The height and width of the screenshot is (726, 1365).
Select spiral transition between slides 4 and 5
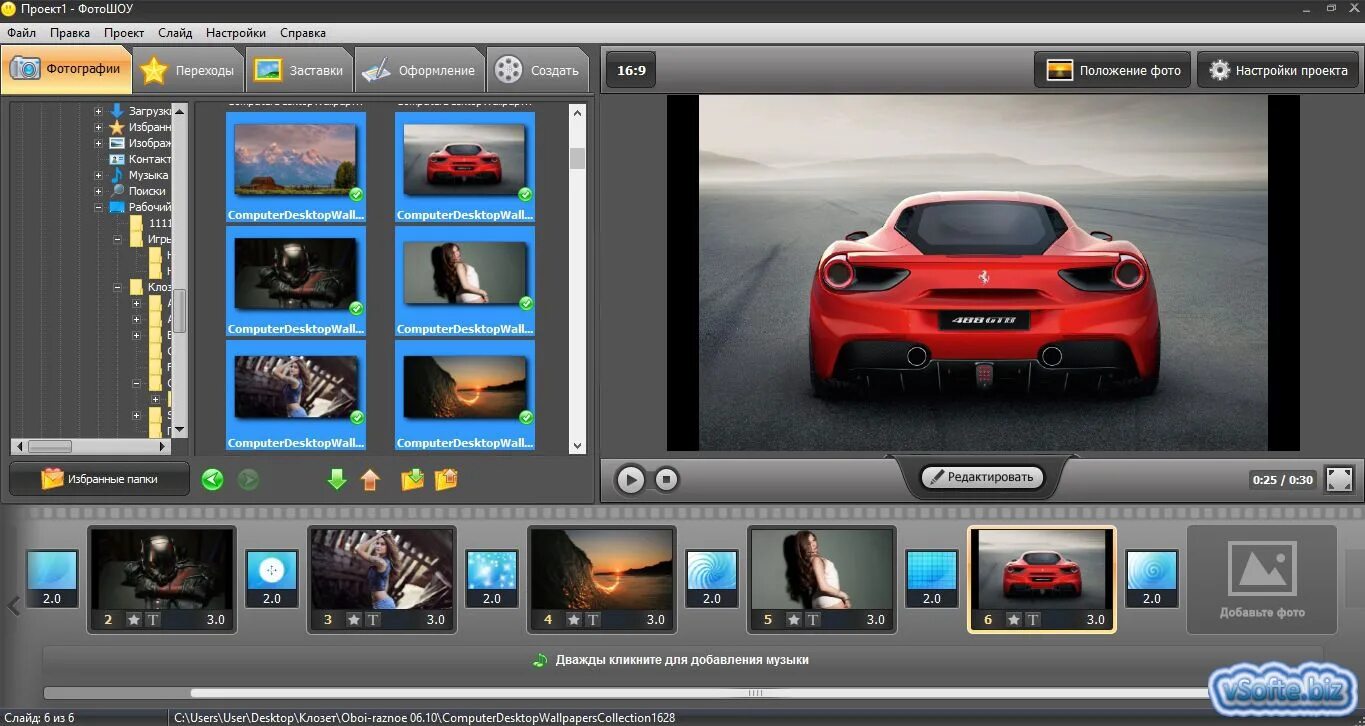[x=712, y=579]
